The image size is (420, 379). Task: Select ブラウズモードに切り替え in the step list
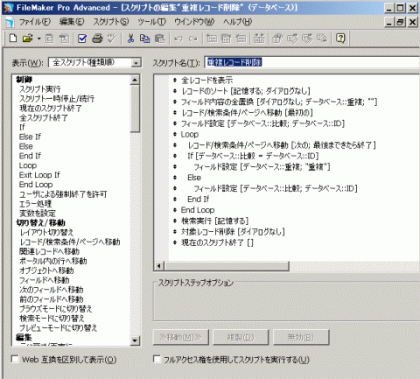tap(55, 309)
